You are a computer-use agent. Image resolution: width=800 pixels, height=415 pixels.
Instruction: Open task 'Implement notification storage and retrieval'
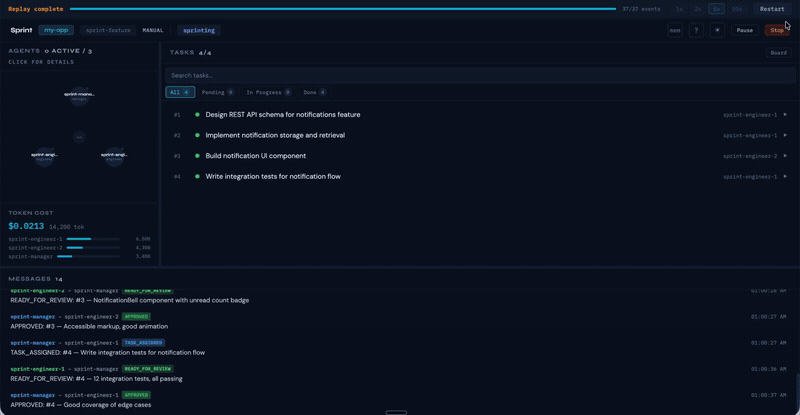275,135
